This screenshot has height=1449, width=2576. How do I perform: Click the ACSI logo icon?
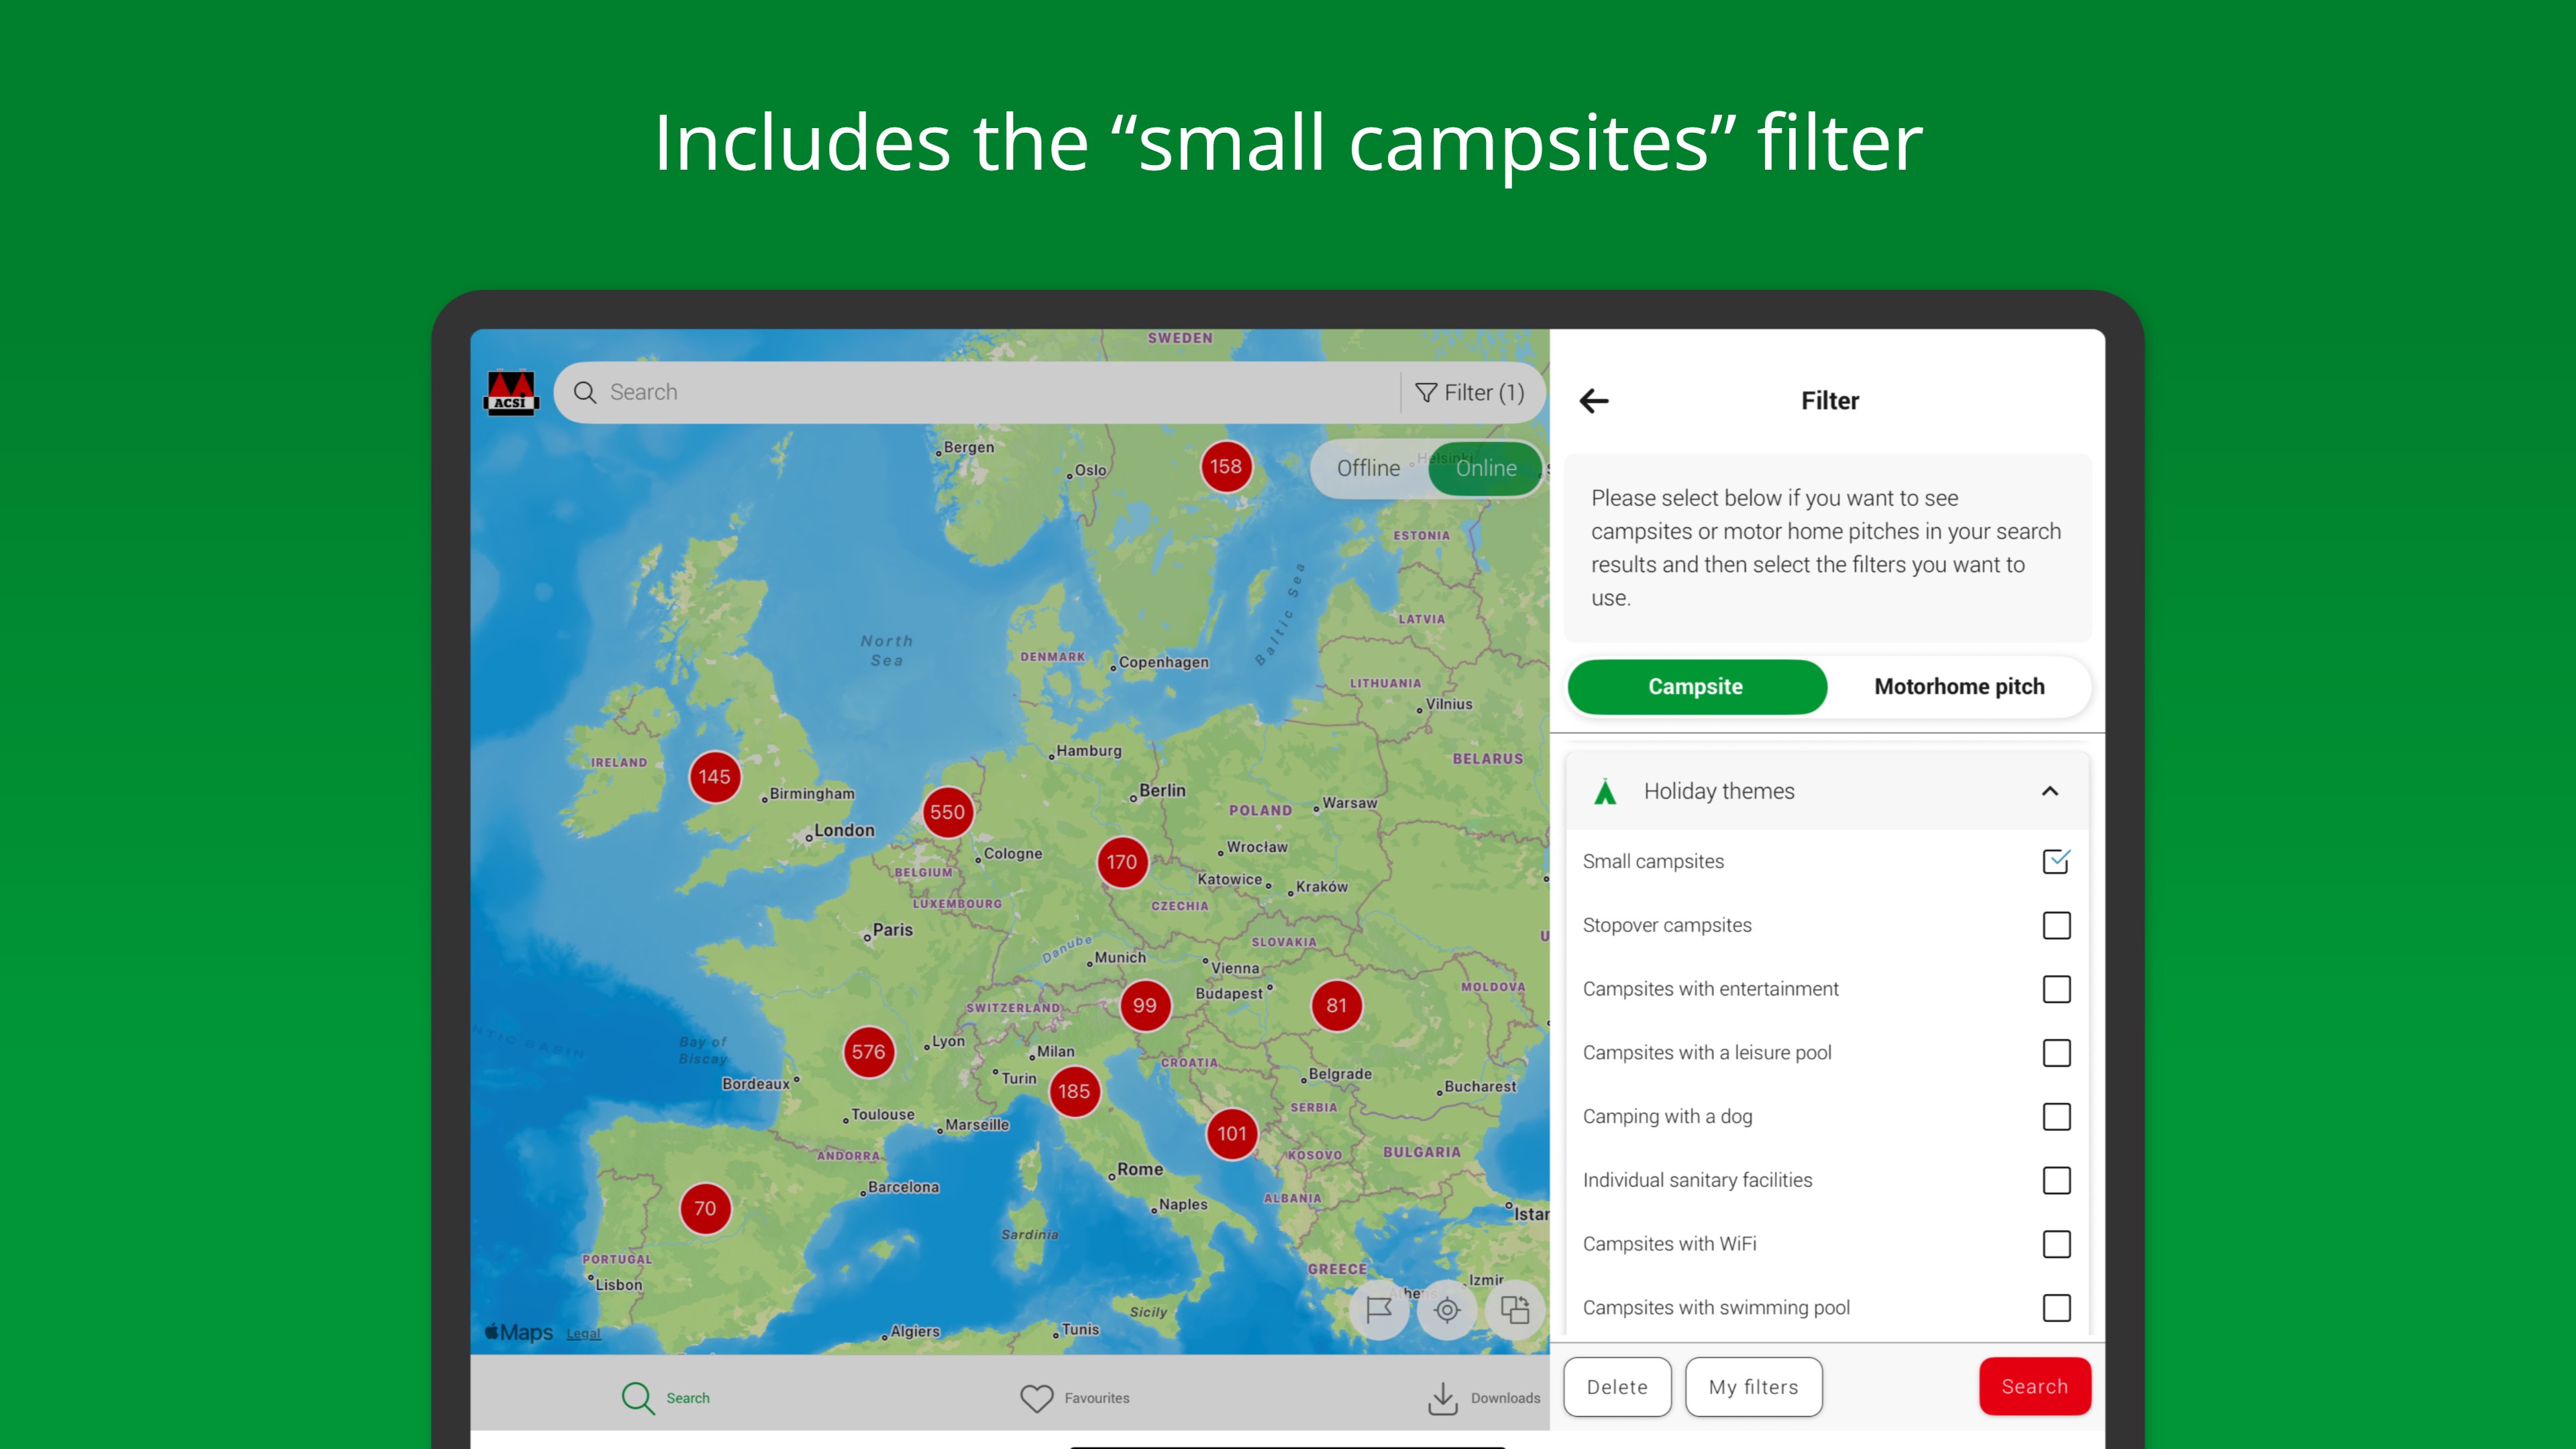(x=511, y=392)
